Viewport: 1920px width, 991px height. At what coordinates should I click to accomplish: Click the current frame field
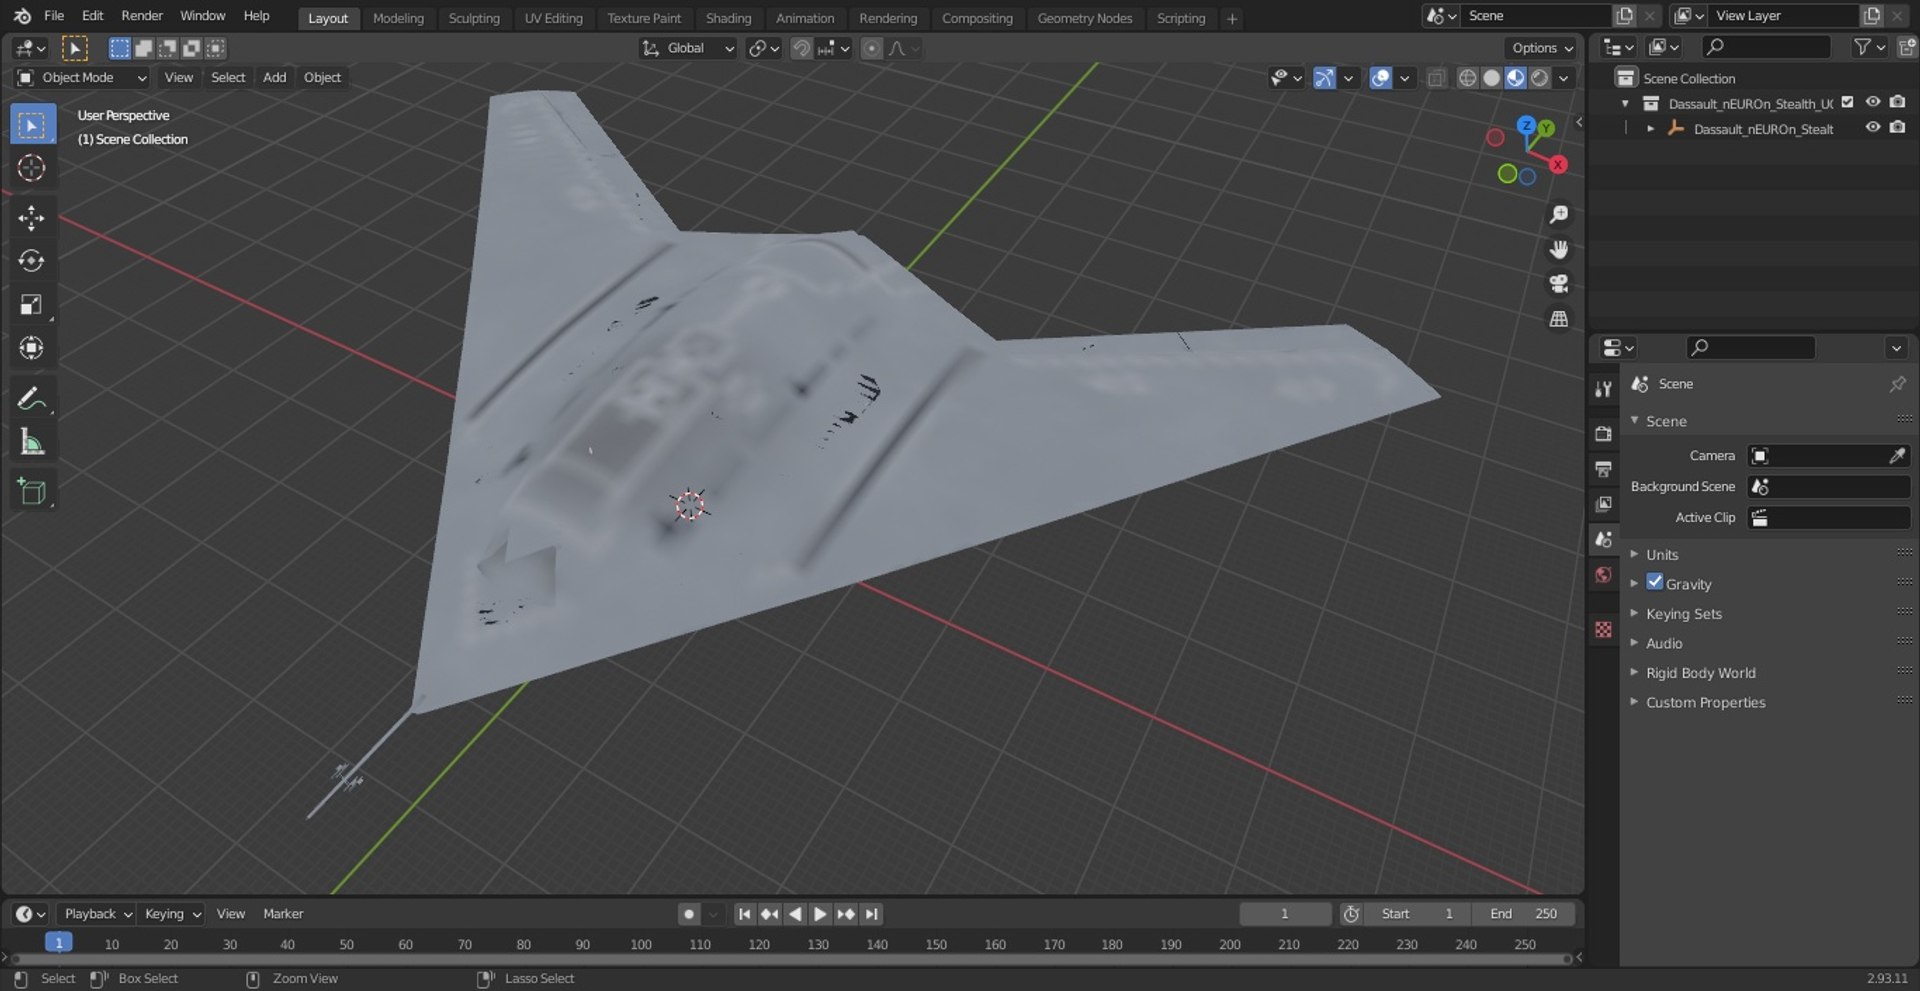pos(1285,914)
